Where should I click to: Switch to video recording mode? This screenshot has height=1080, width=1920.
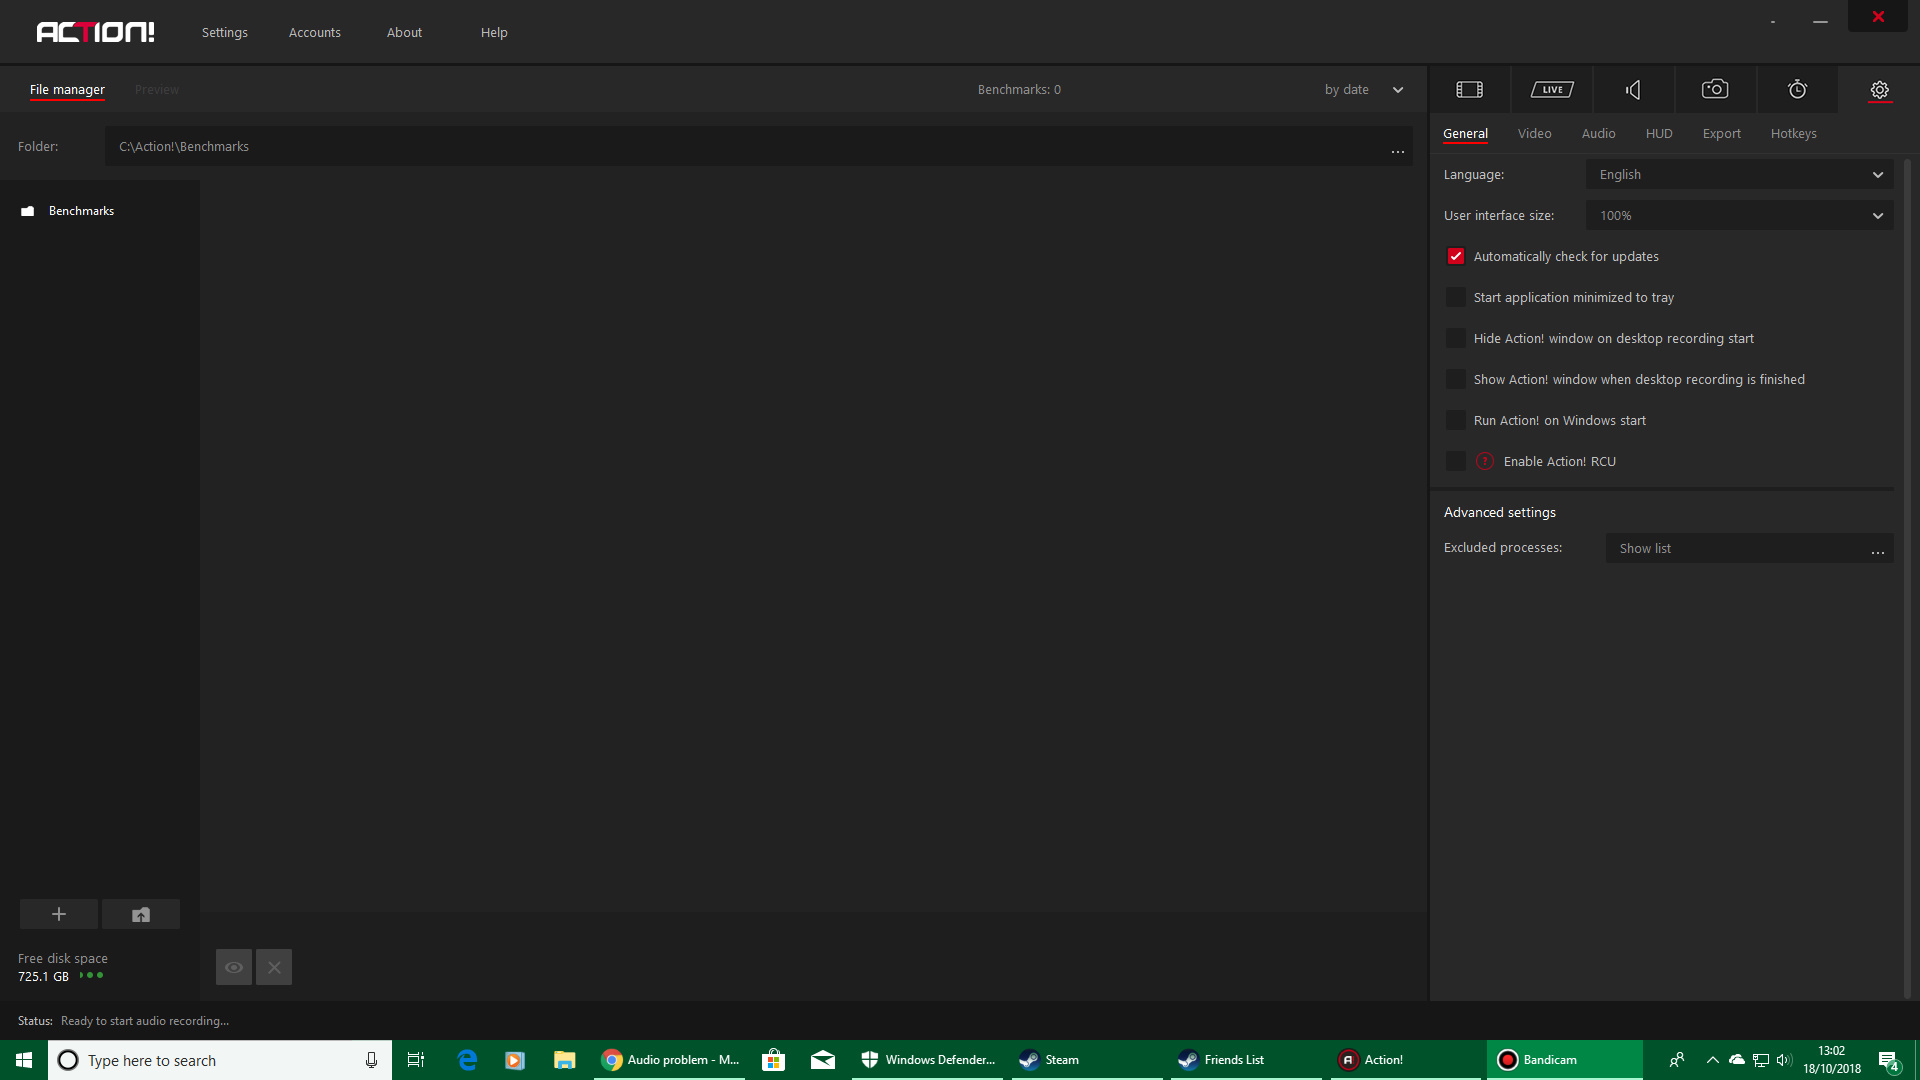[1468, 89]
